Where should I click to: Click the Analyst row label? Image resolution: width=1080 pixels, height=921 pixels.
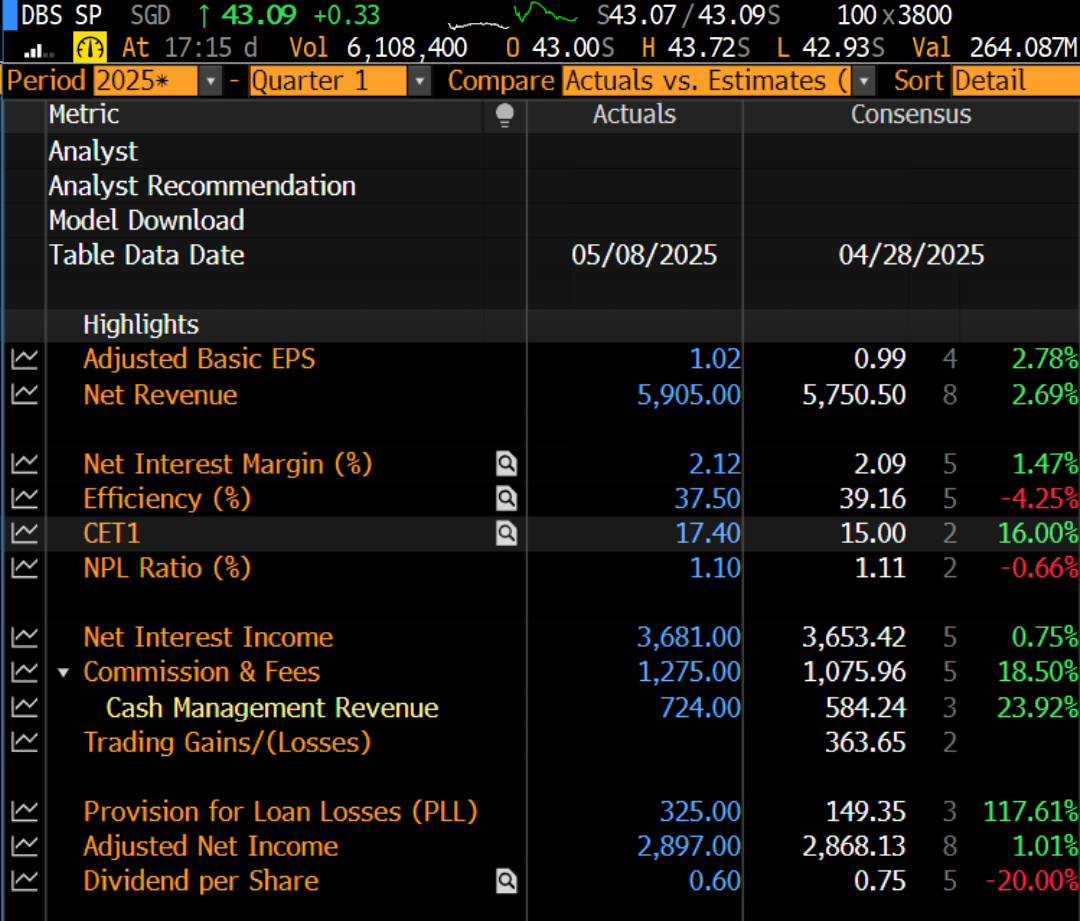point(93,151)
